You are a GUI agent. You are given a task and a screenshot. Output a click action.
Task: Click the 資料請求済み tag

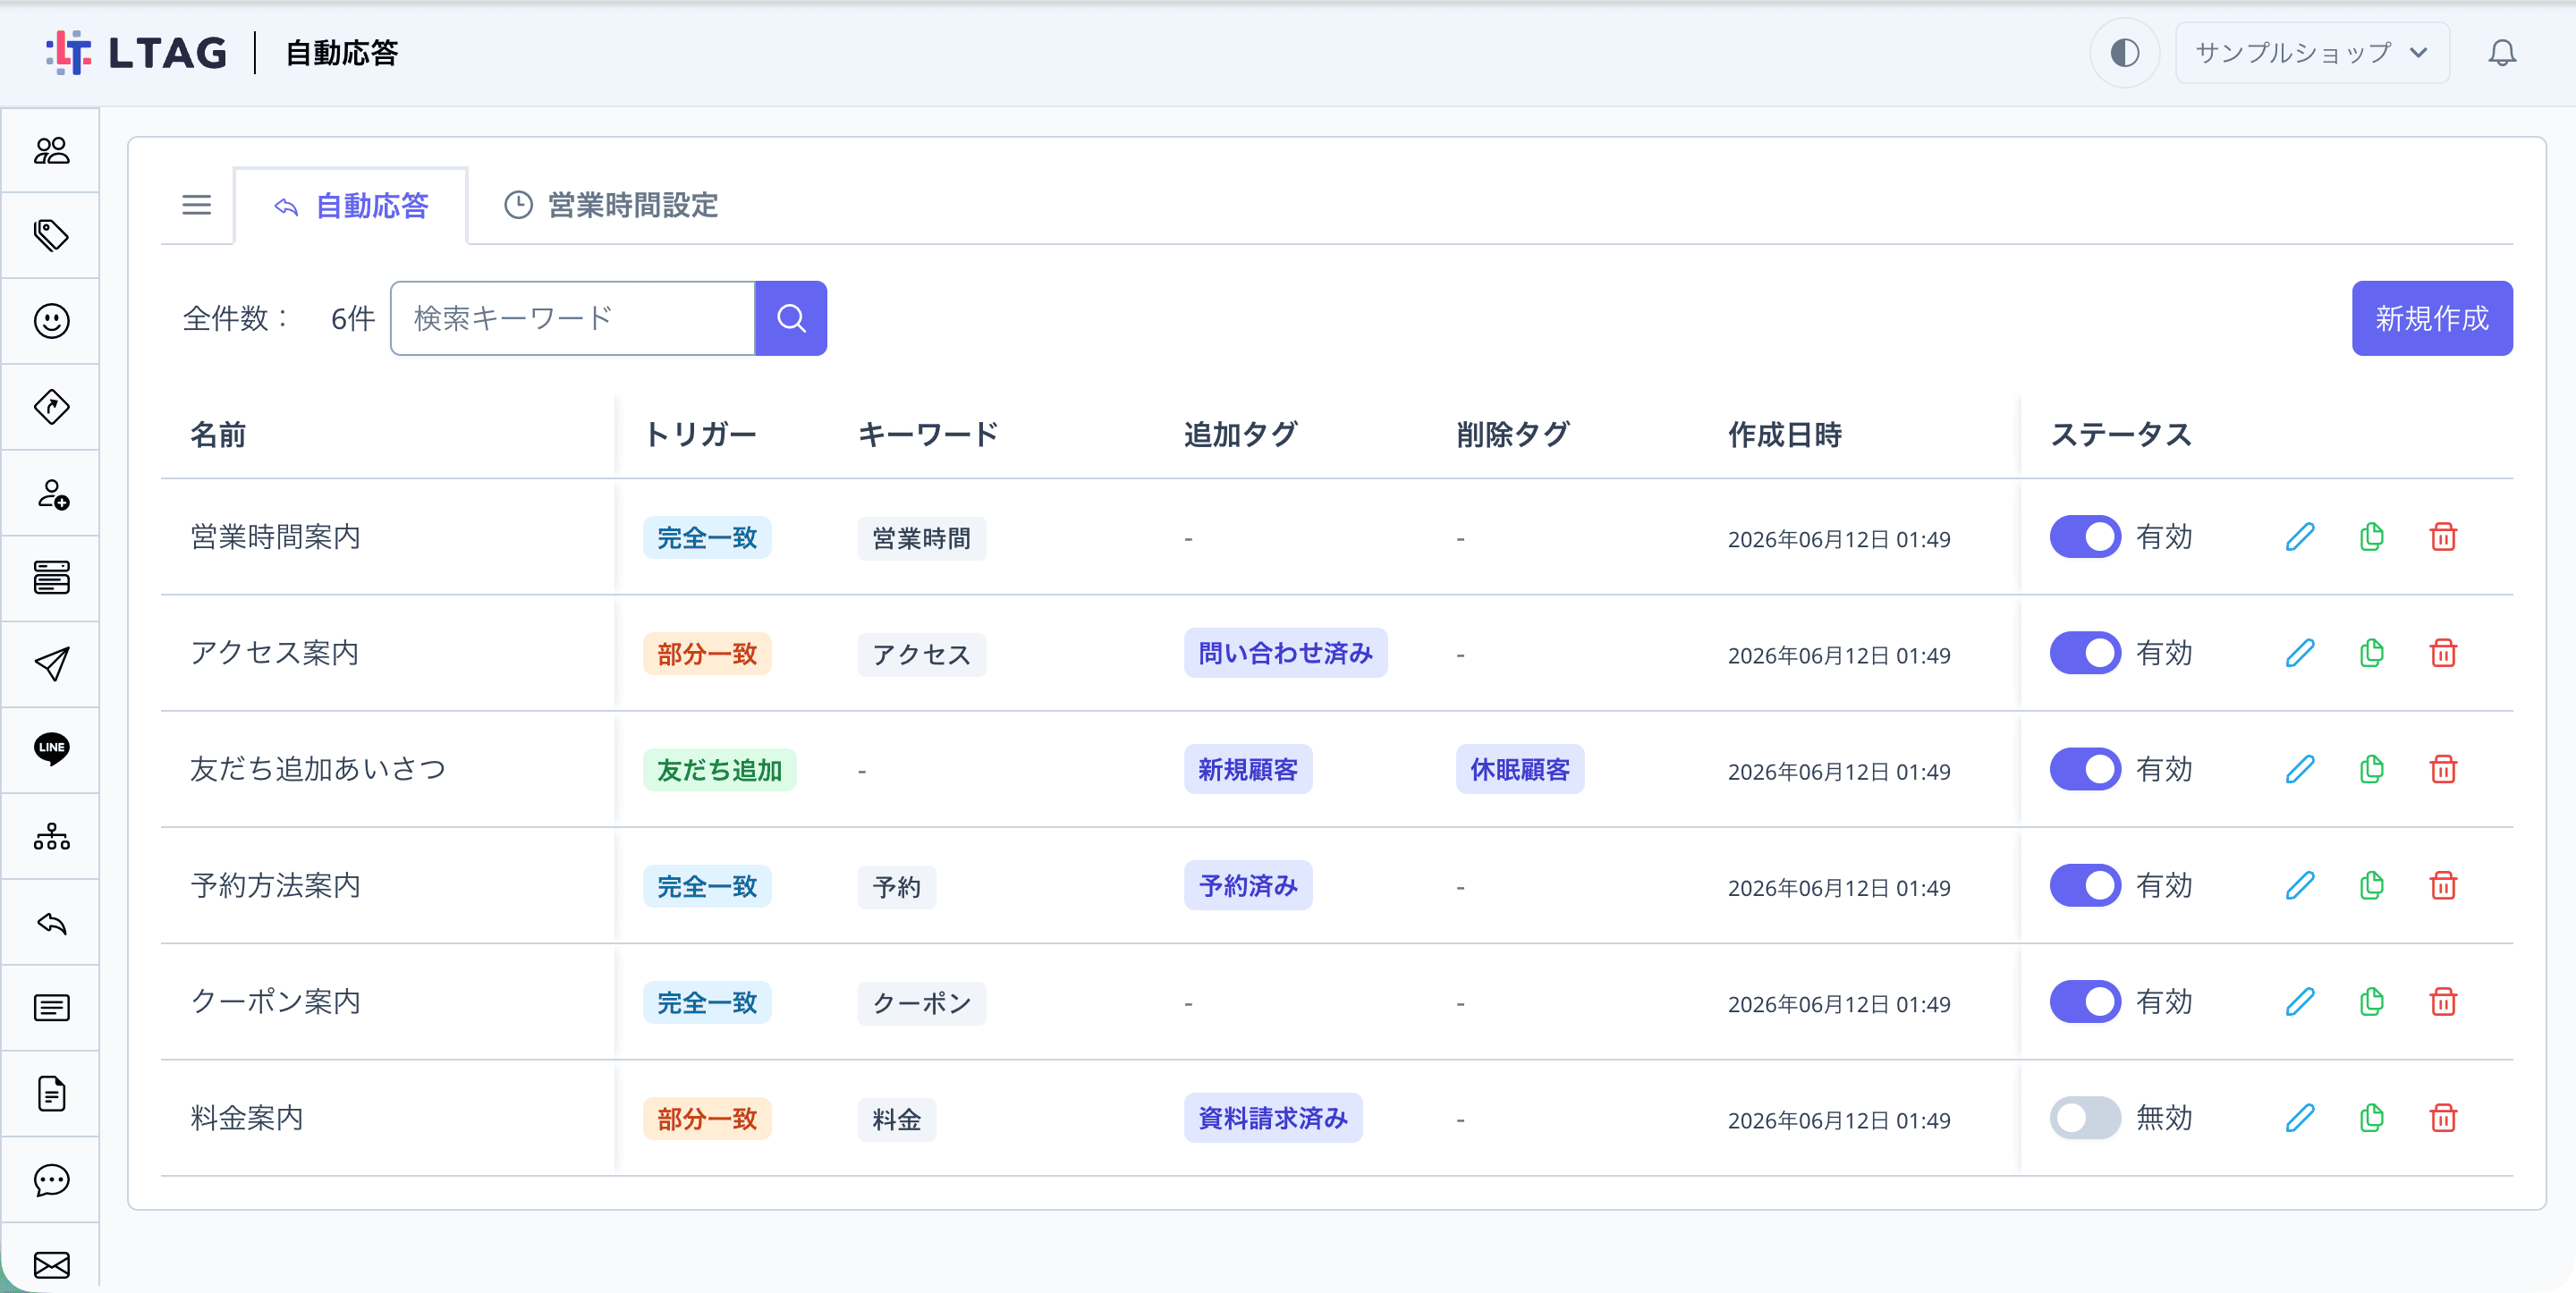pyautogui.click(x=1272, y=1117)
